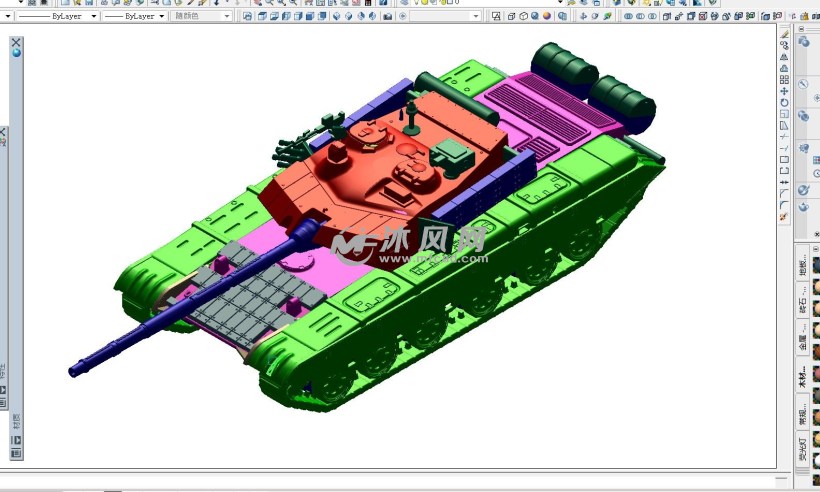Select the Mirror tool
The image size is (820, 492).
click(784, 56)
